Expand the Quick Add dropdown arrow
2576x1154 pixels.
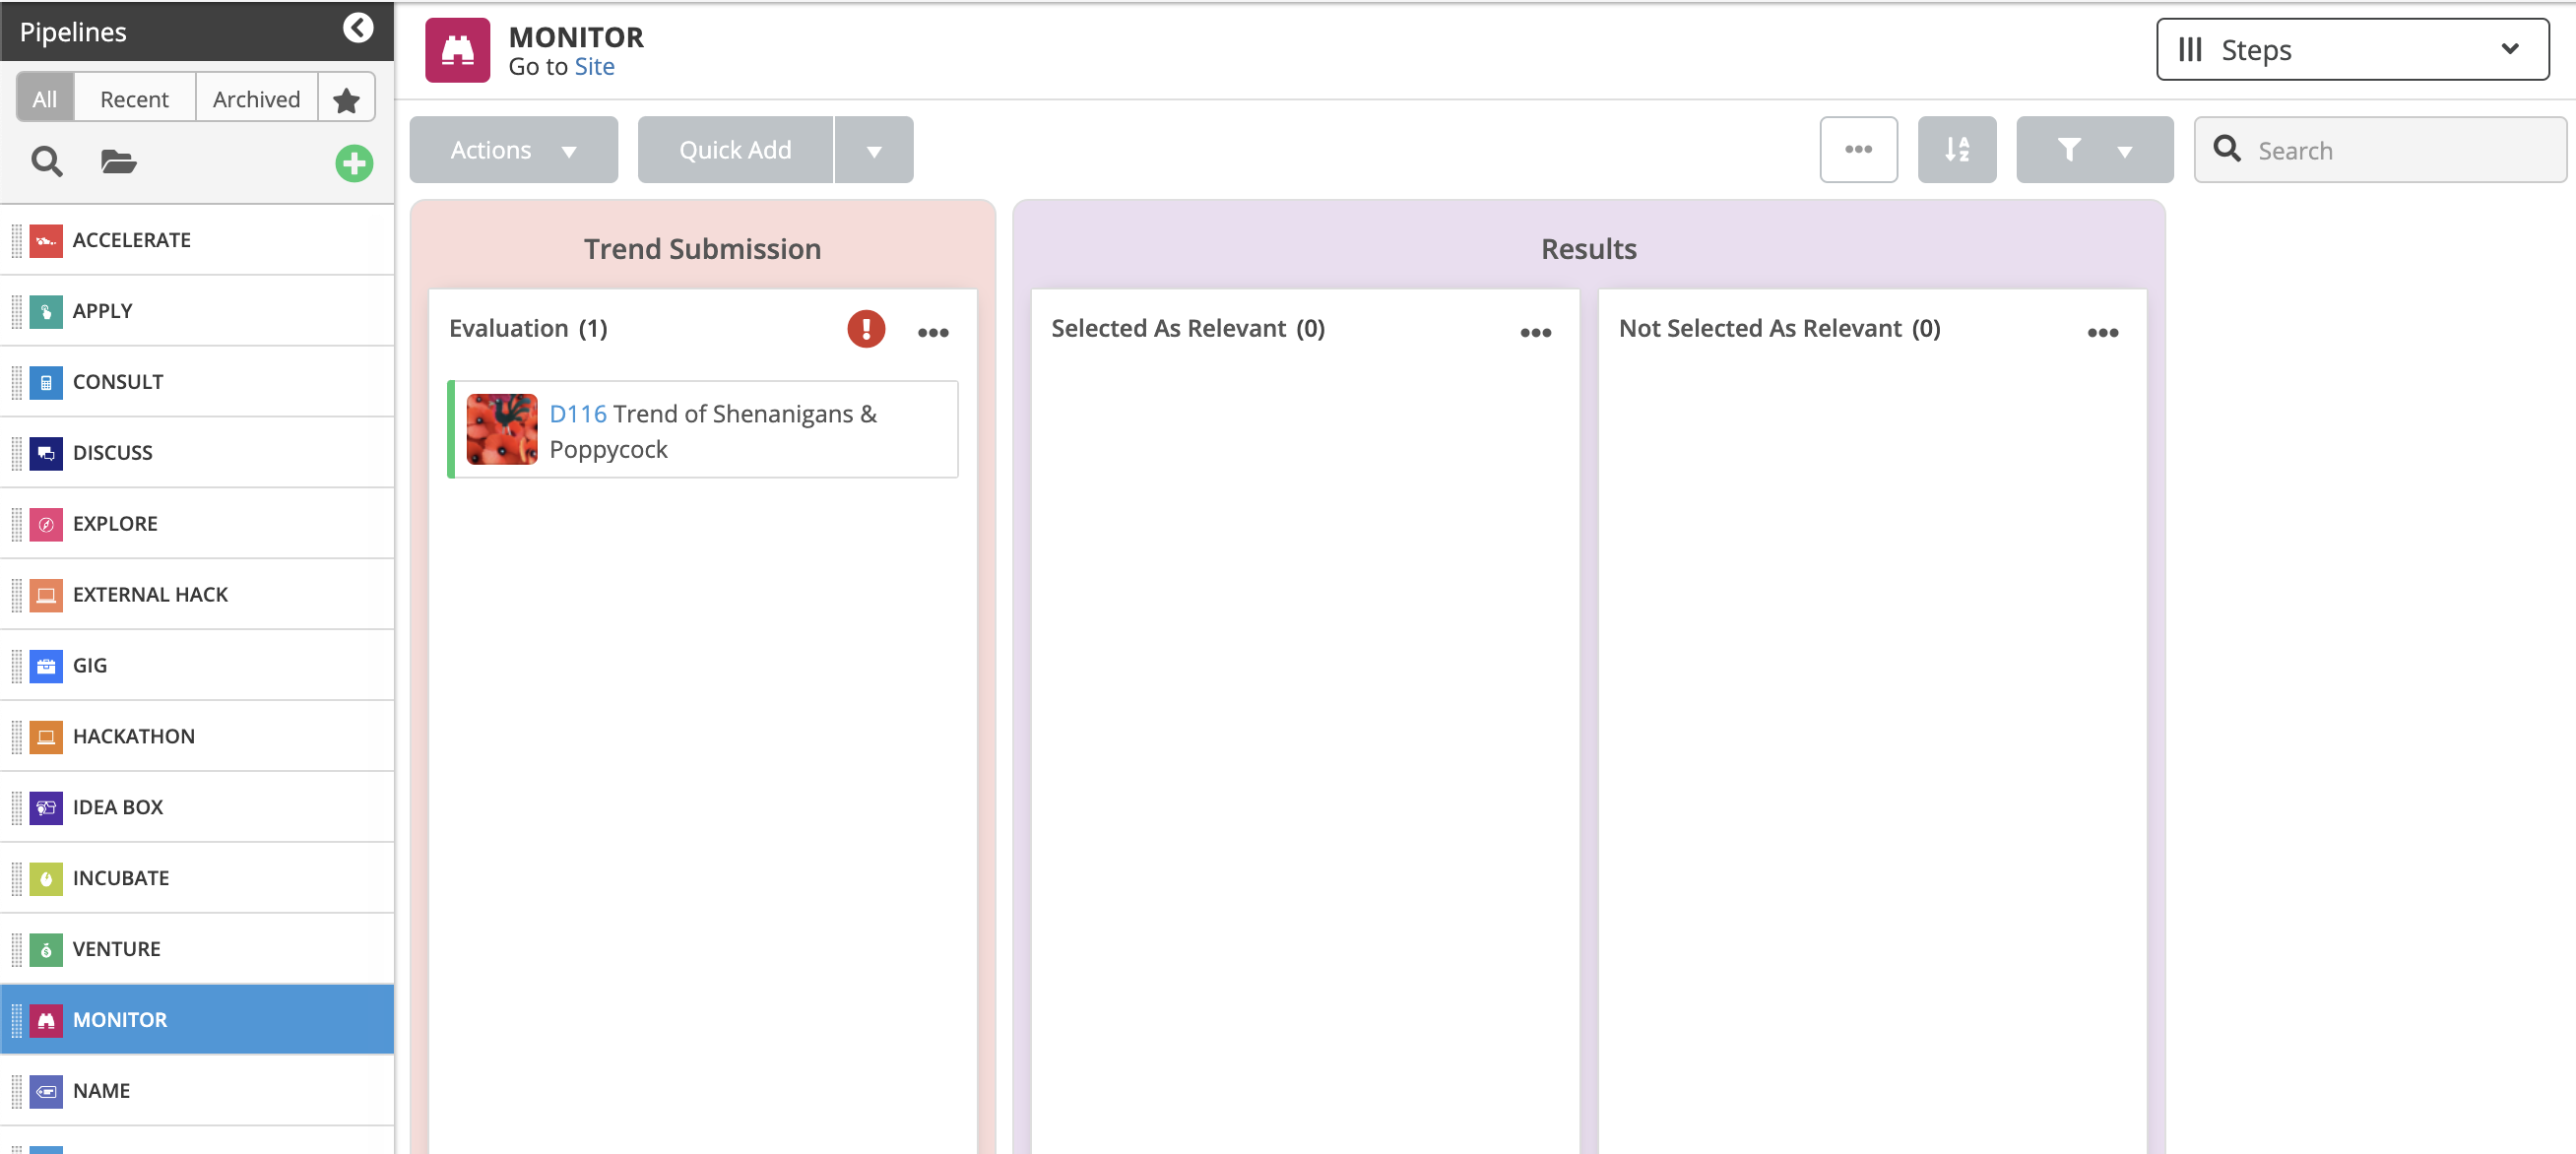point(874,150)
